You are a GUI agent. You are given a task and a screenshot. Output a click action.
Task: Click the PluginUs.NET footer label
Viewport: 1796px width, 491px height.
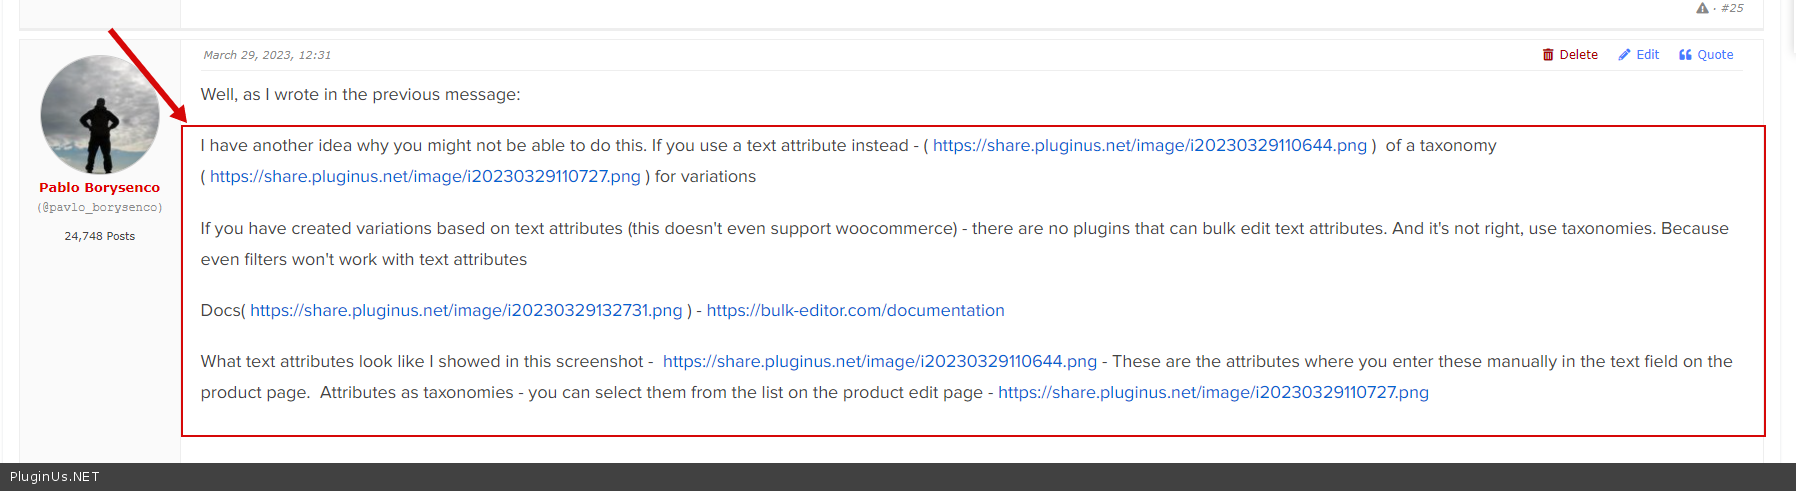55,477
